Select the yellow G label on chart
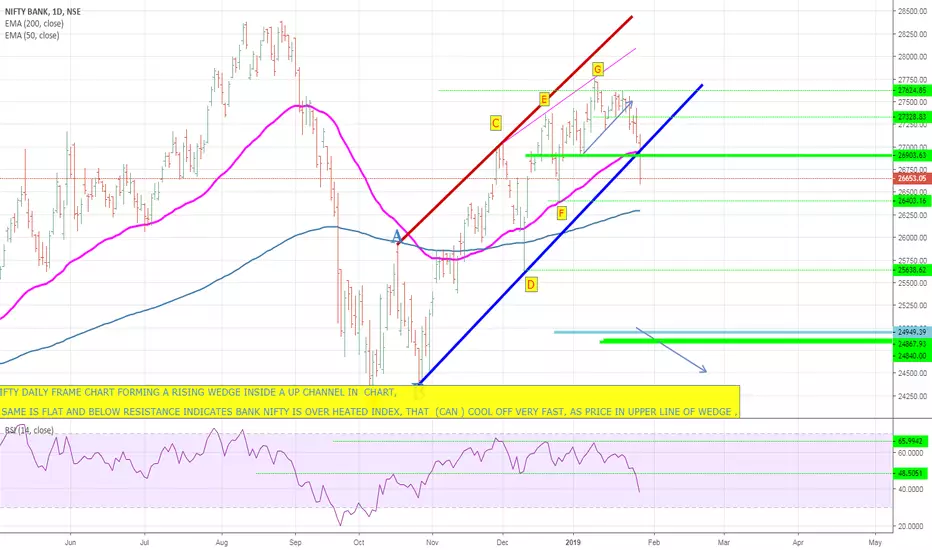932x550 pixels. point(597,70)
